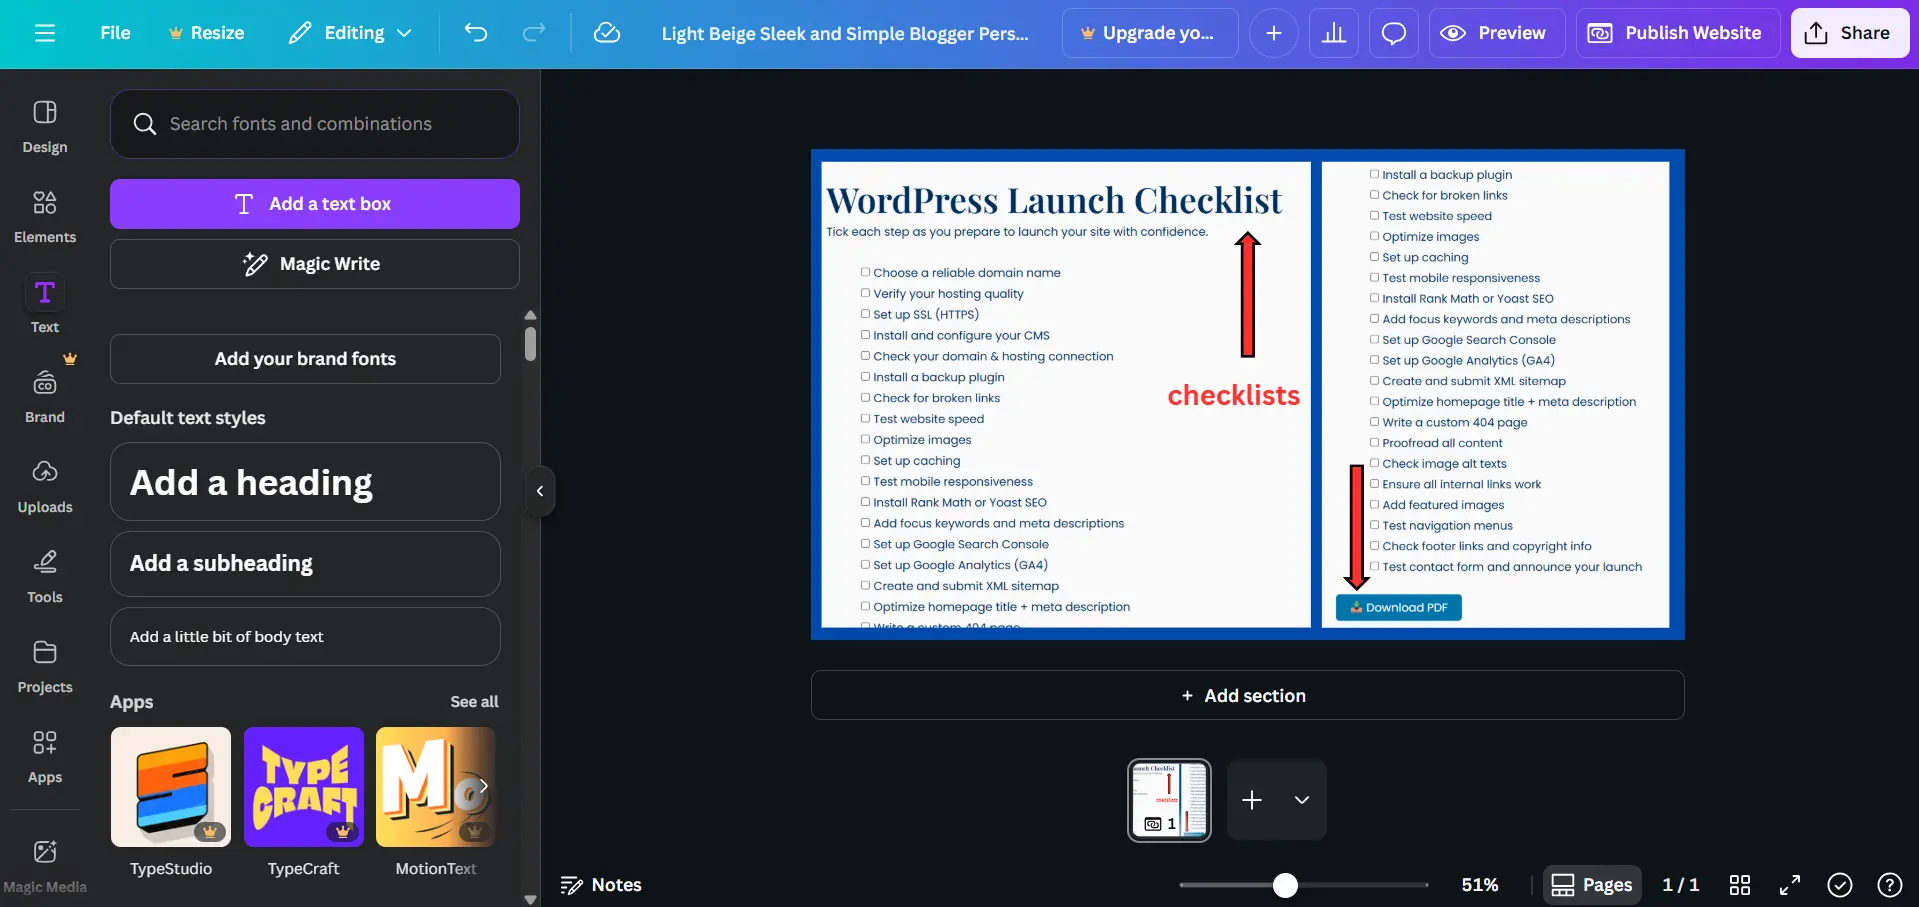Insert the Add a heading text style
This screenshot has height=907, width=1919.
tap(305, 482)
